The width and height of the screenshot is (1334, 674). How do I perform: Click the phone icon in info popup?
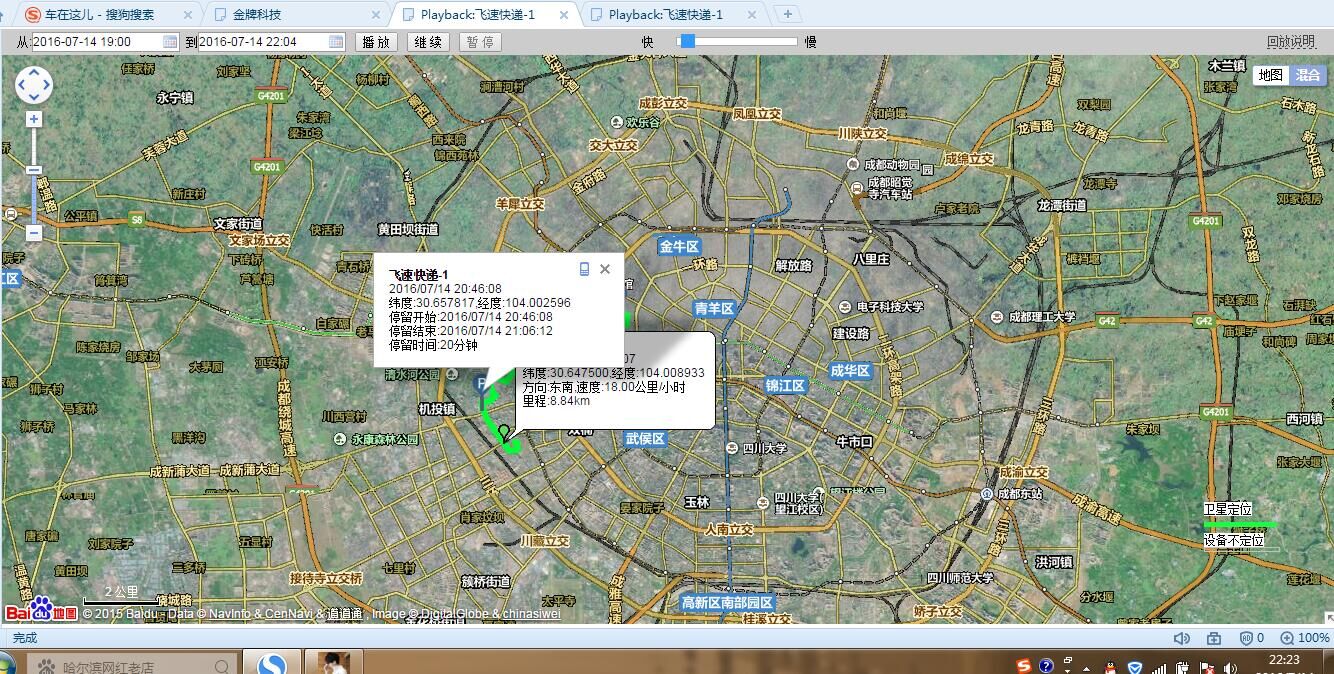(x=585, y=269)
